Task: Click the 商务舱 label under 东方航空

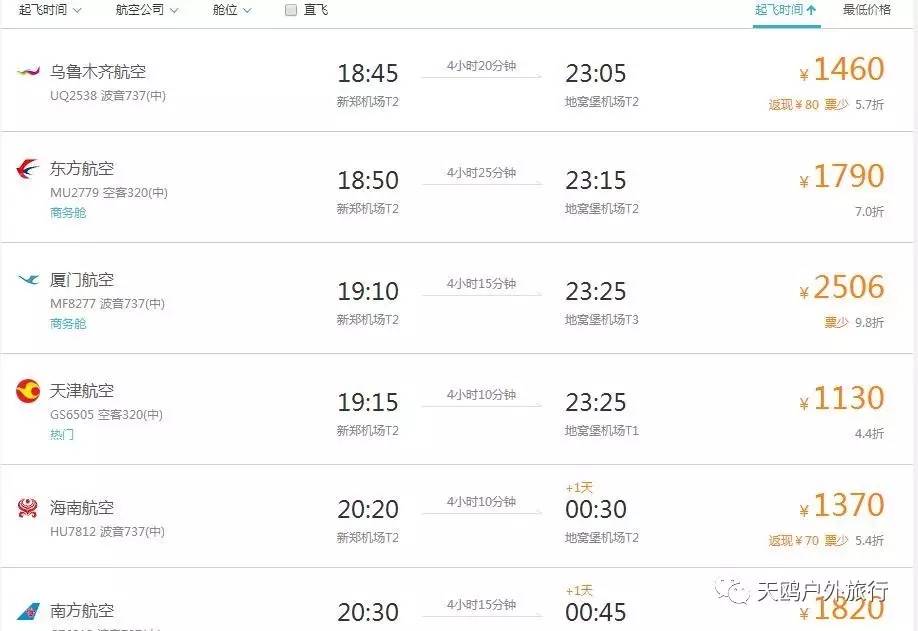Action: [68, 212]
